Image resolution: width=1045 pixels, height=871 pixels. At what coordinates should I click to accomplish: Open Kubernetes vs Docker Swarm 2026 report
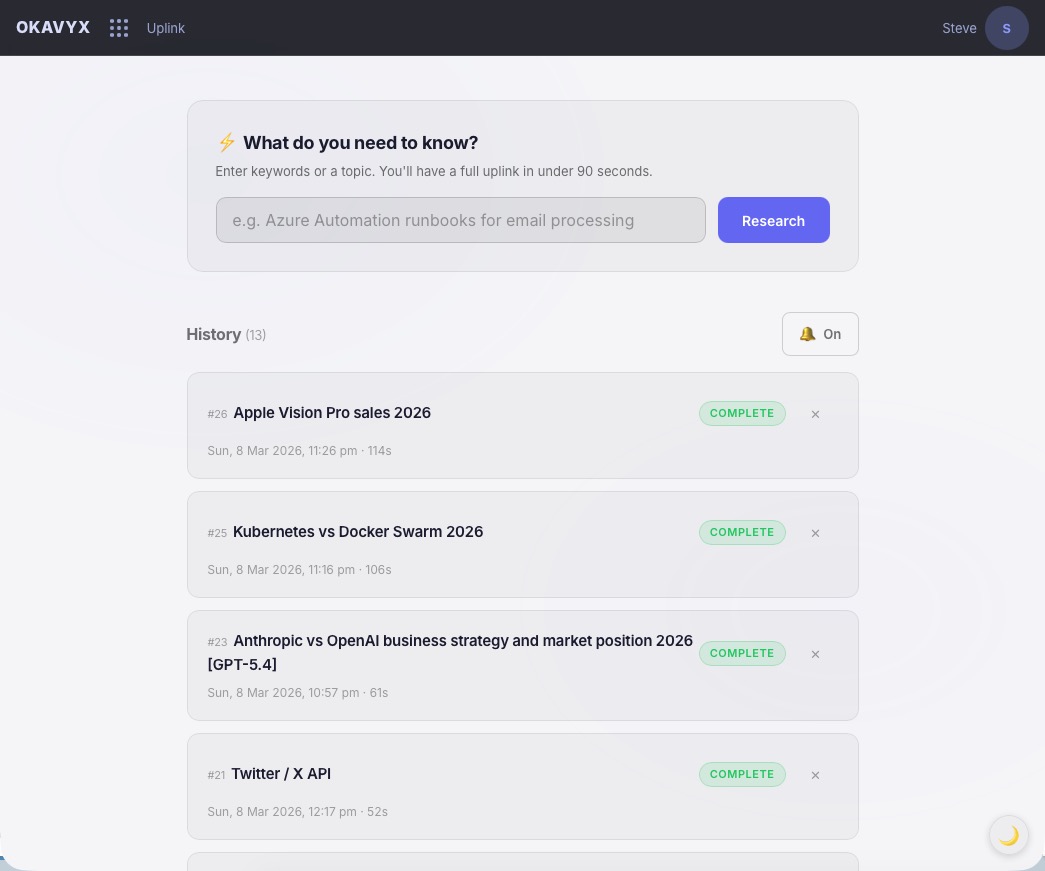tap(358, 532)
